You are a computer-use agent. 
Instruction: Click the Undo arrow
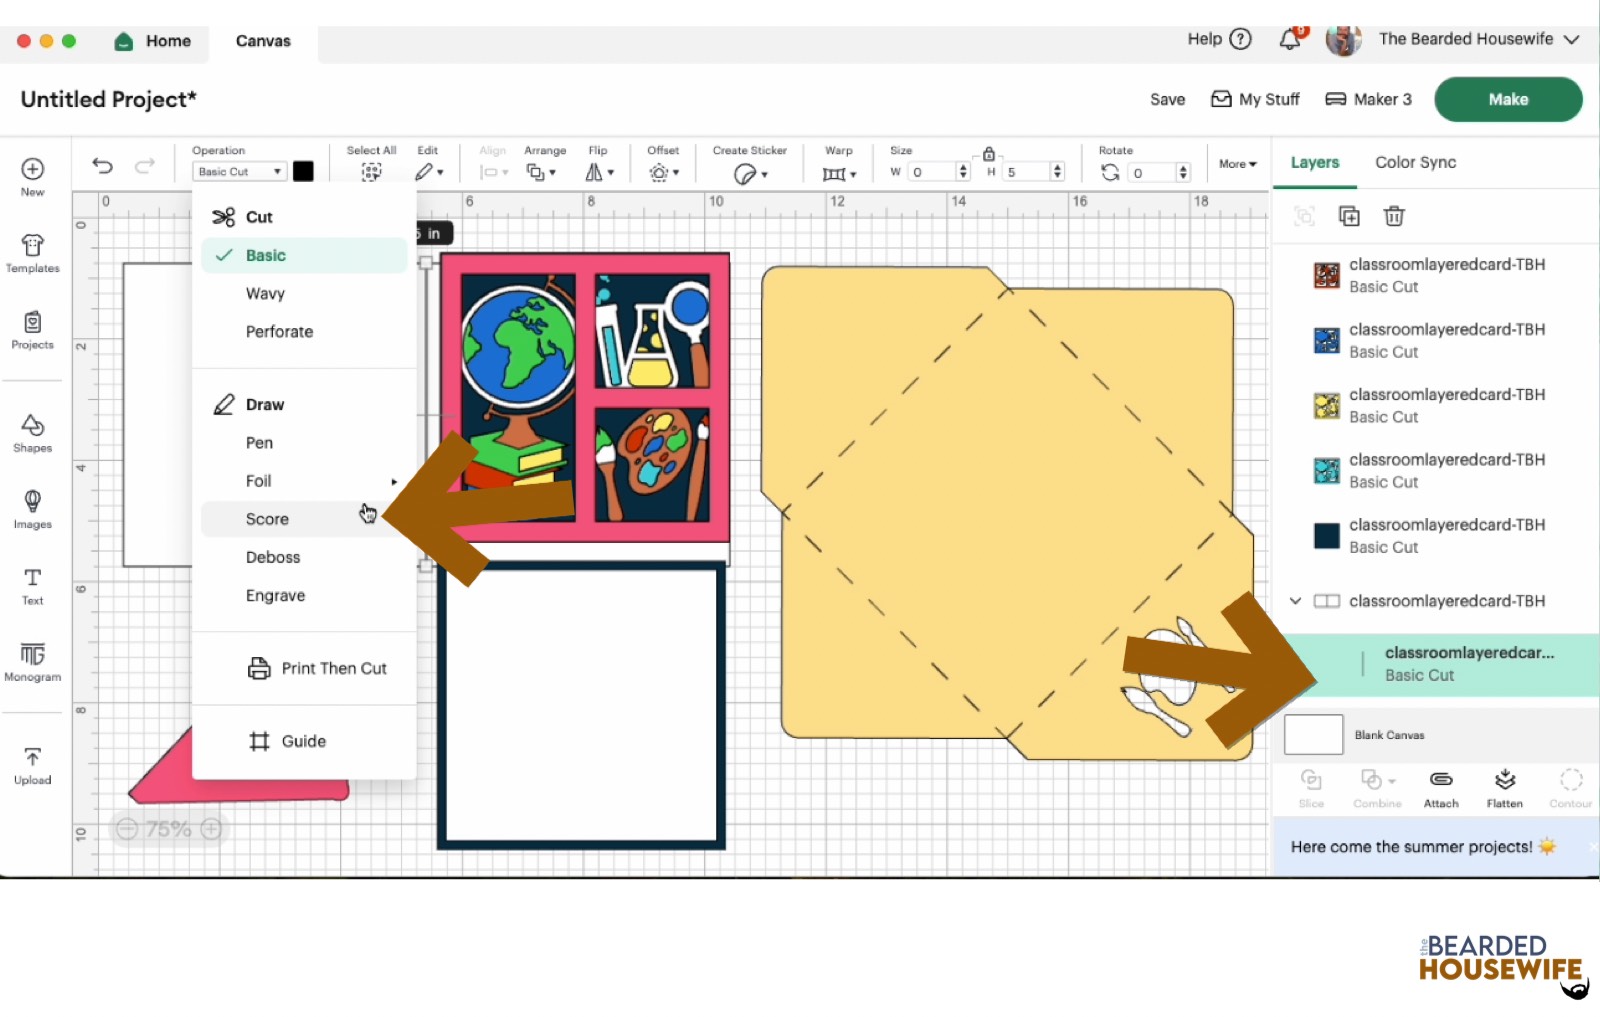pos(102,166)
